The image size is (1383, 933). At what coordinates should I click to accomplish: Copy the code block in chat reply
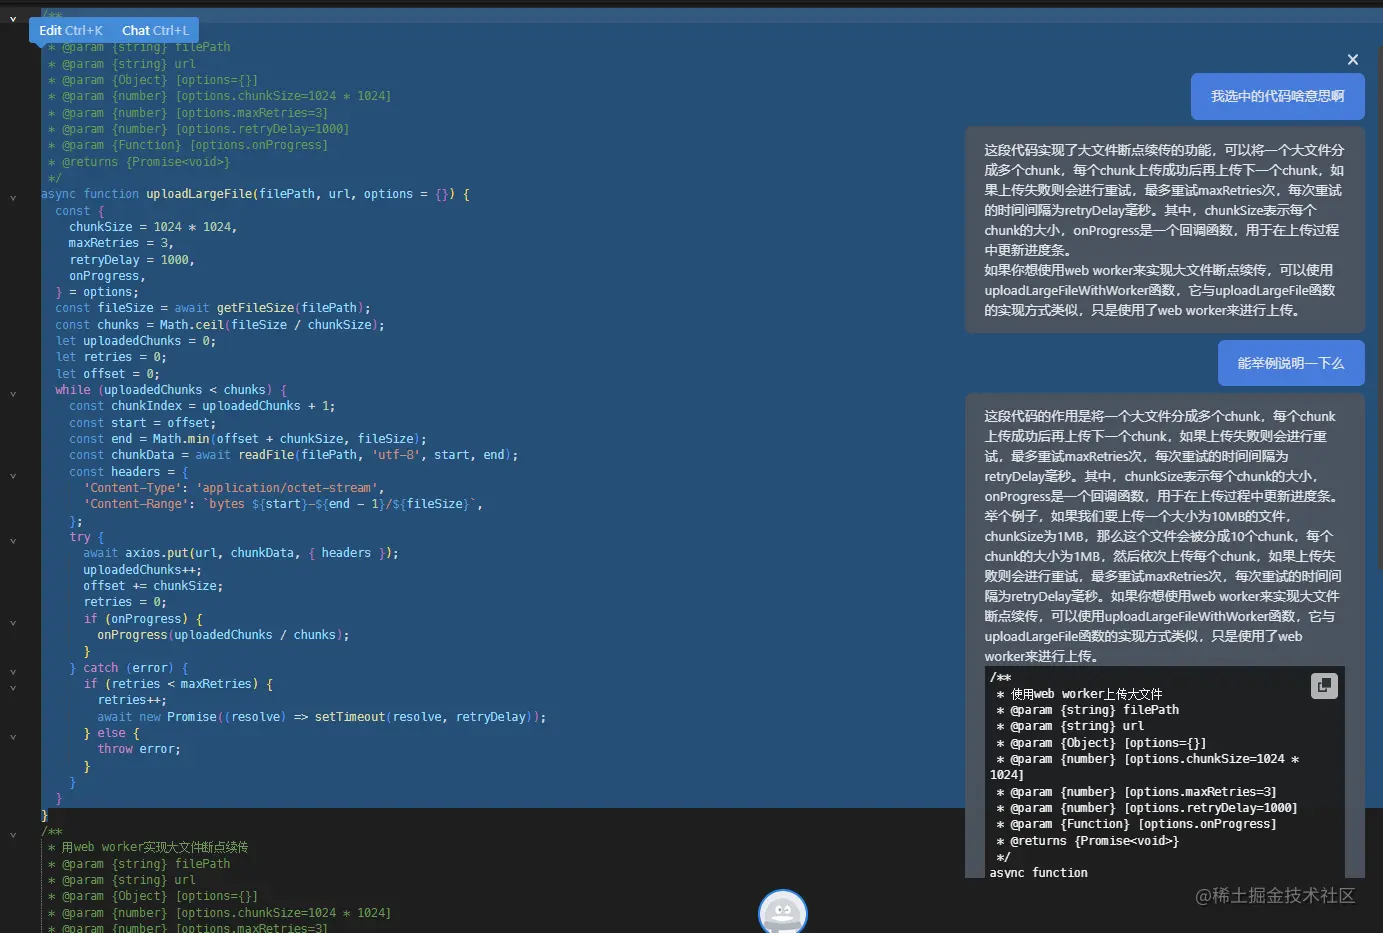[x=1324, y=686]
